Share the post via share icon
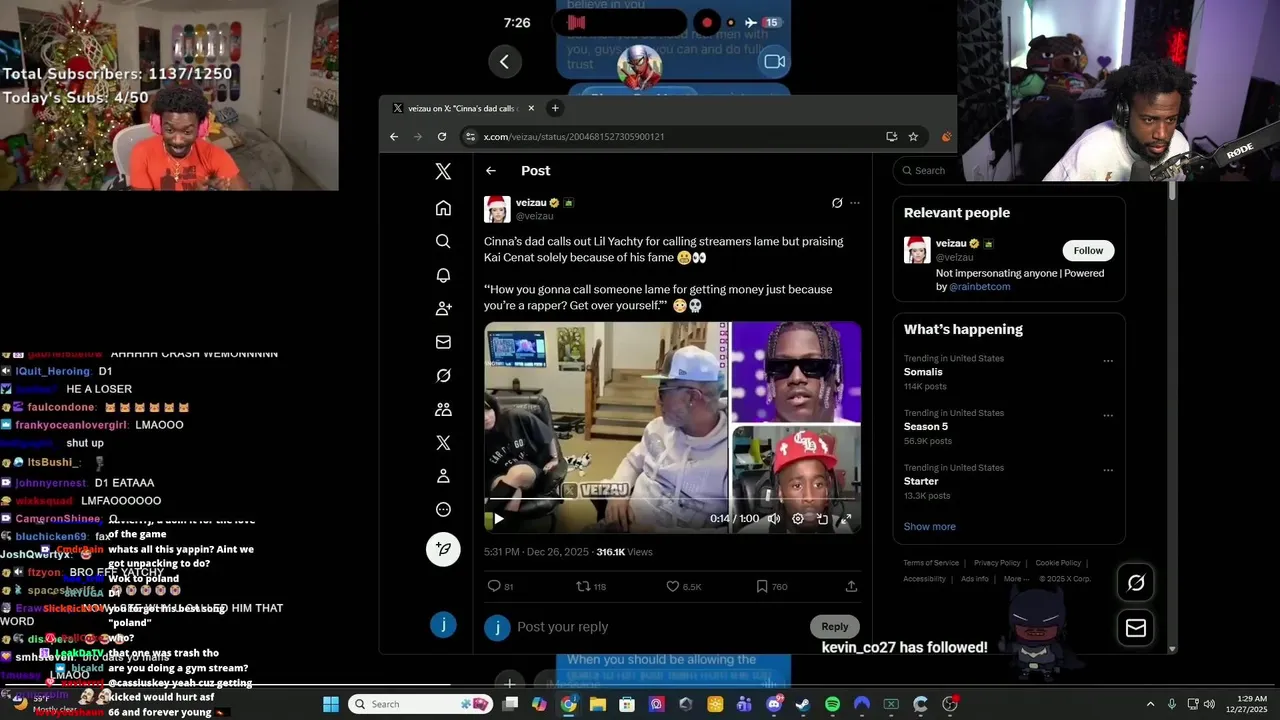The height and width of the screenshot is (720, 1280). [x=851, y=586]
